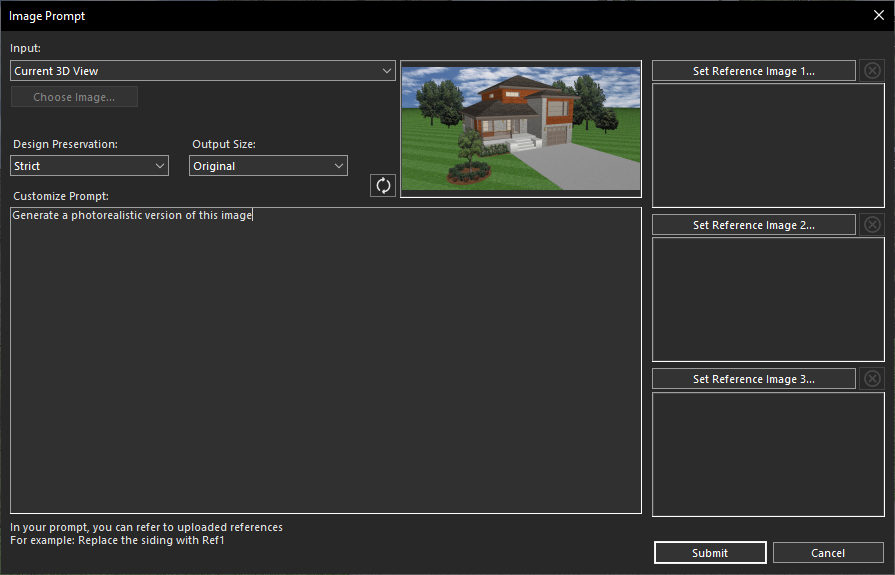Click Set Reference Image 1... button
895x575 pixels.
[x=753, y=71]
